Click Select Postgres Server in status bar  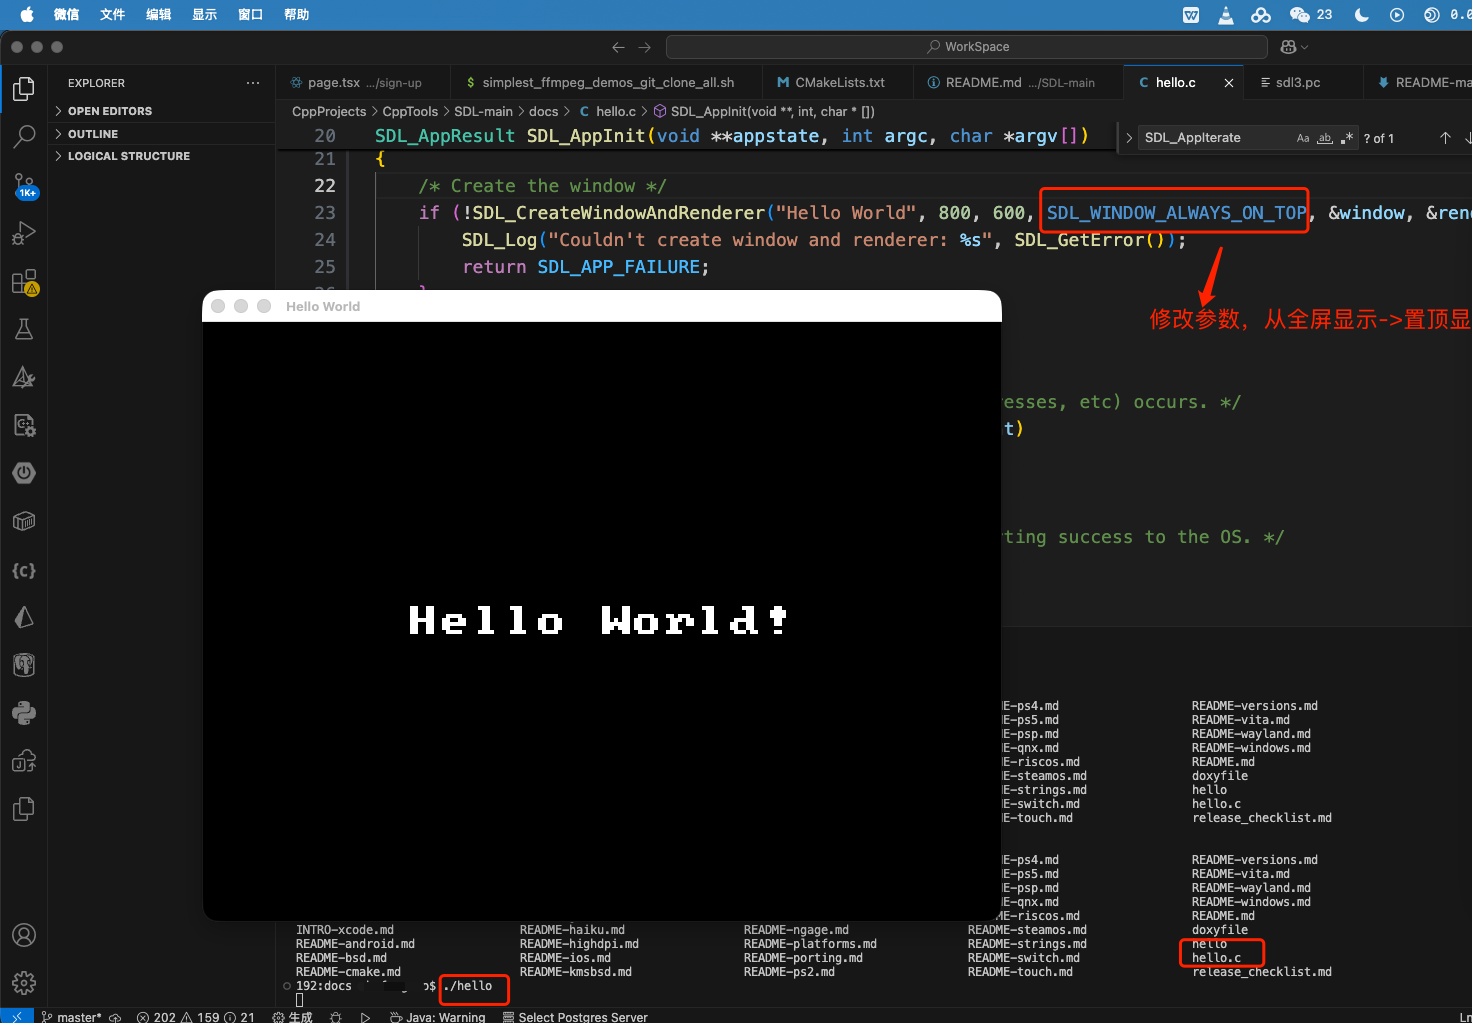tap(575, 1017)
